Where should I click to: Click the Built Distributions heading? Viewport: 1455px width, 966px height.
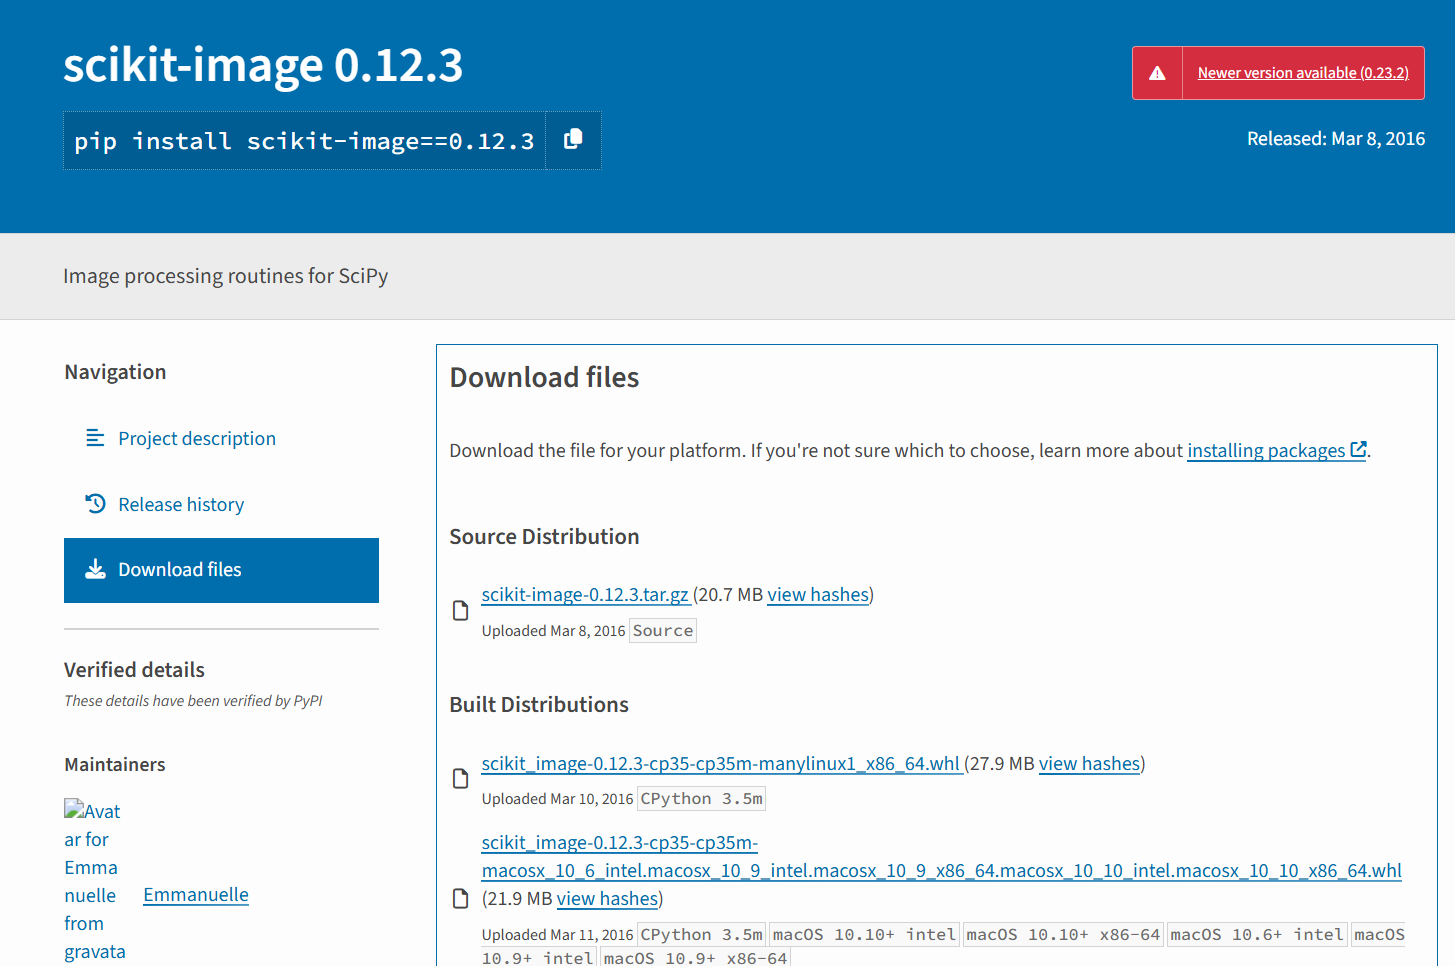(539, 705)
